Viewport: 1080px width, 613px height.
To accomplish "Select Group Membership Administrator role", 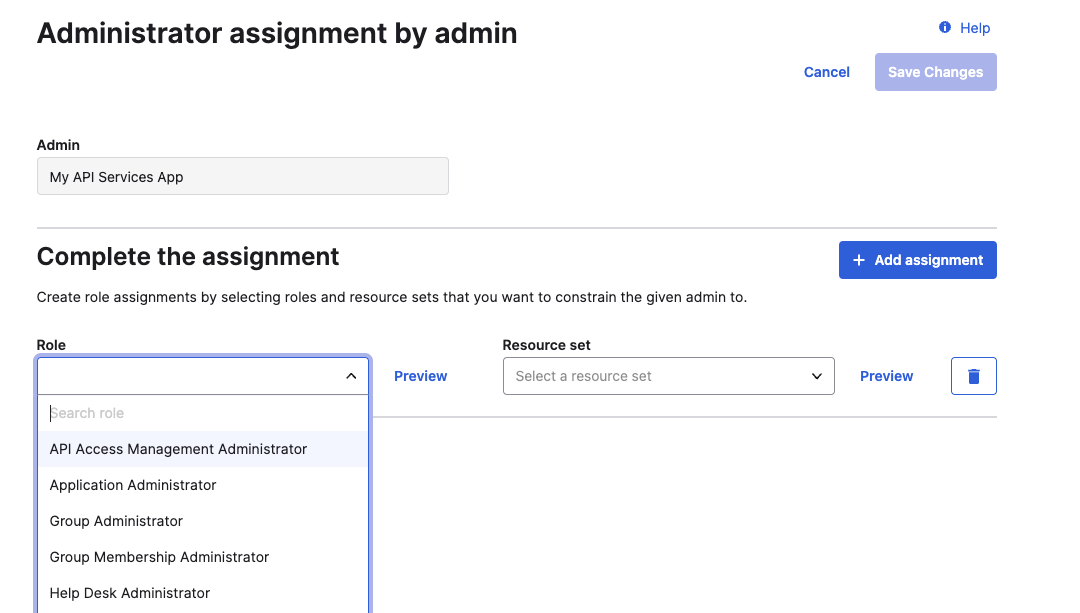I will 203,557.
